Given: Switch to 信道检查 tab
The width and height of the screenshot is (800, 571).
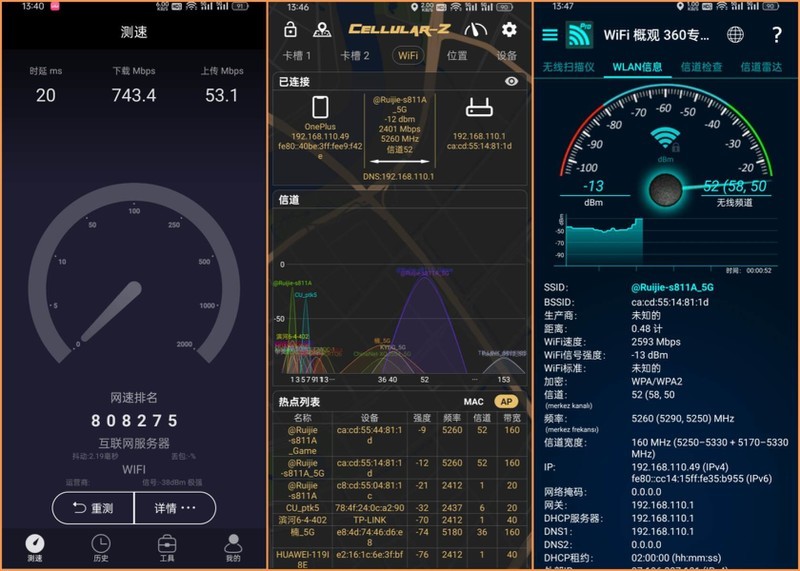Looking at the screenshot, I should coord(701,67).
